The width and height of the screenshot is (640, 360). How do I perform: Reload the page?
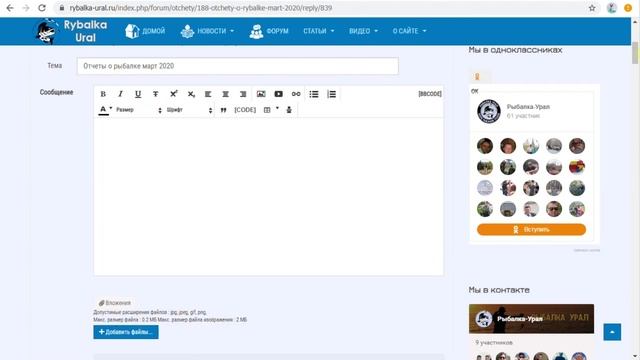(x=42, y=8)
